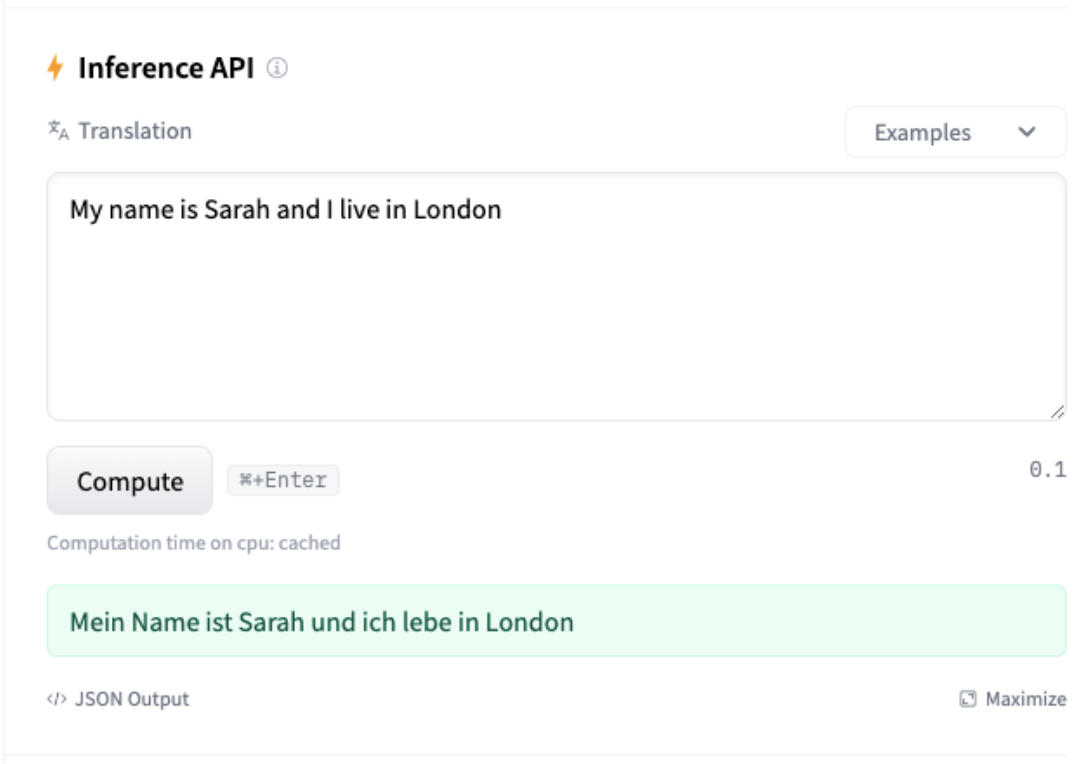Click the Inference API heading text

point(166,68)
